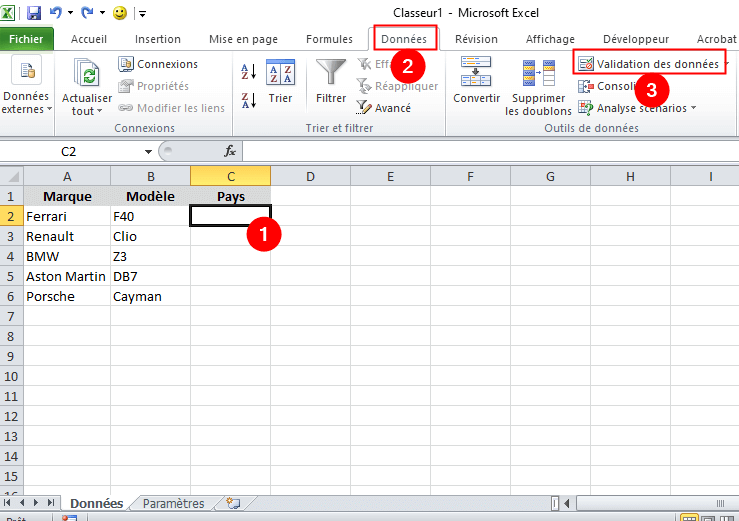Viewport: 739px width, 521px height.
Task: Expand the Analyse scénarios dropdown arrow
Action: [x=694, y=108]
